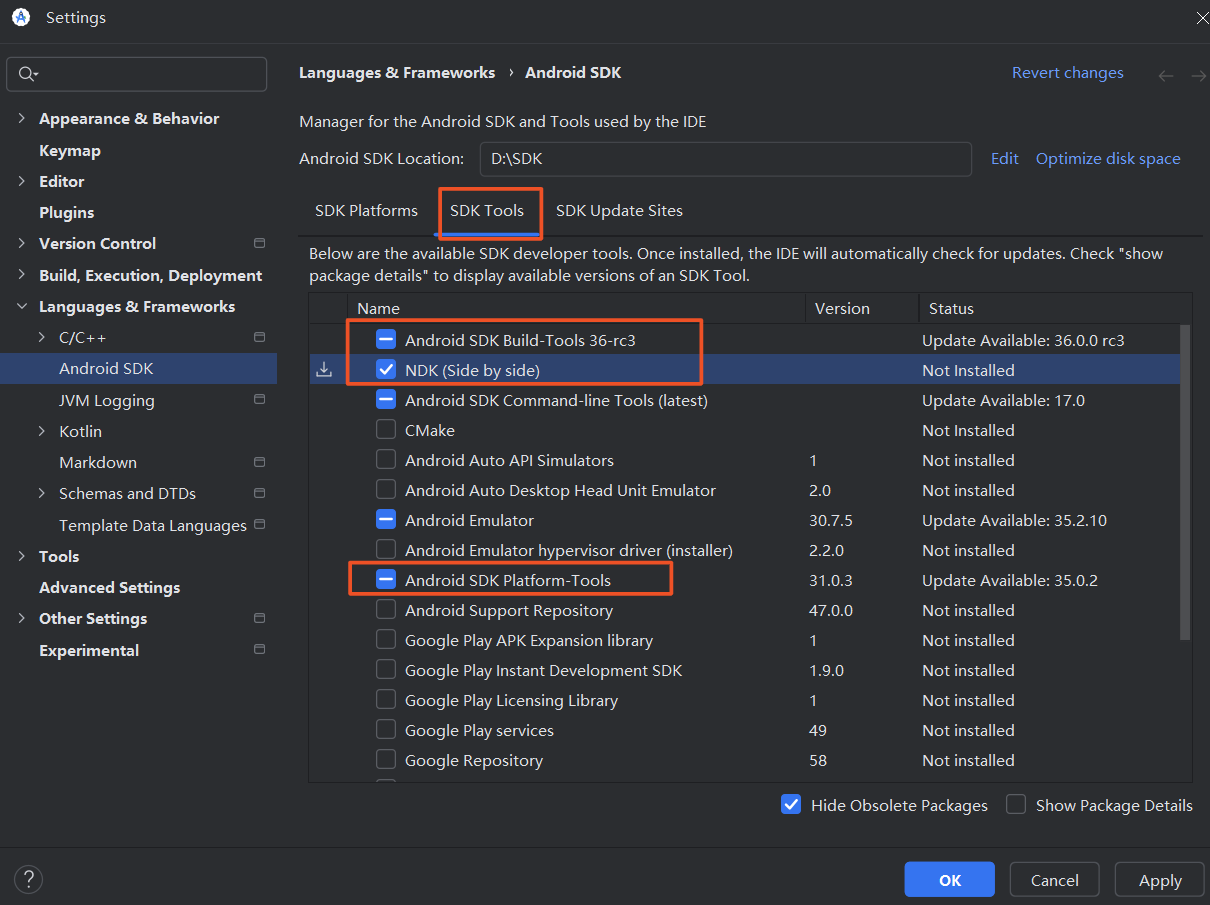
Task: Click Languages & Frameworks breadcrumb
Action: click(x=397, y=73)
